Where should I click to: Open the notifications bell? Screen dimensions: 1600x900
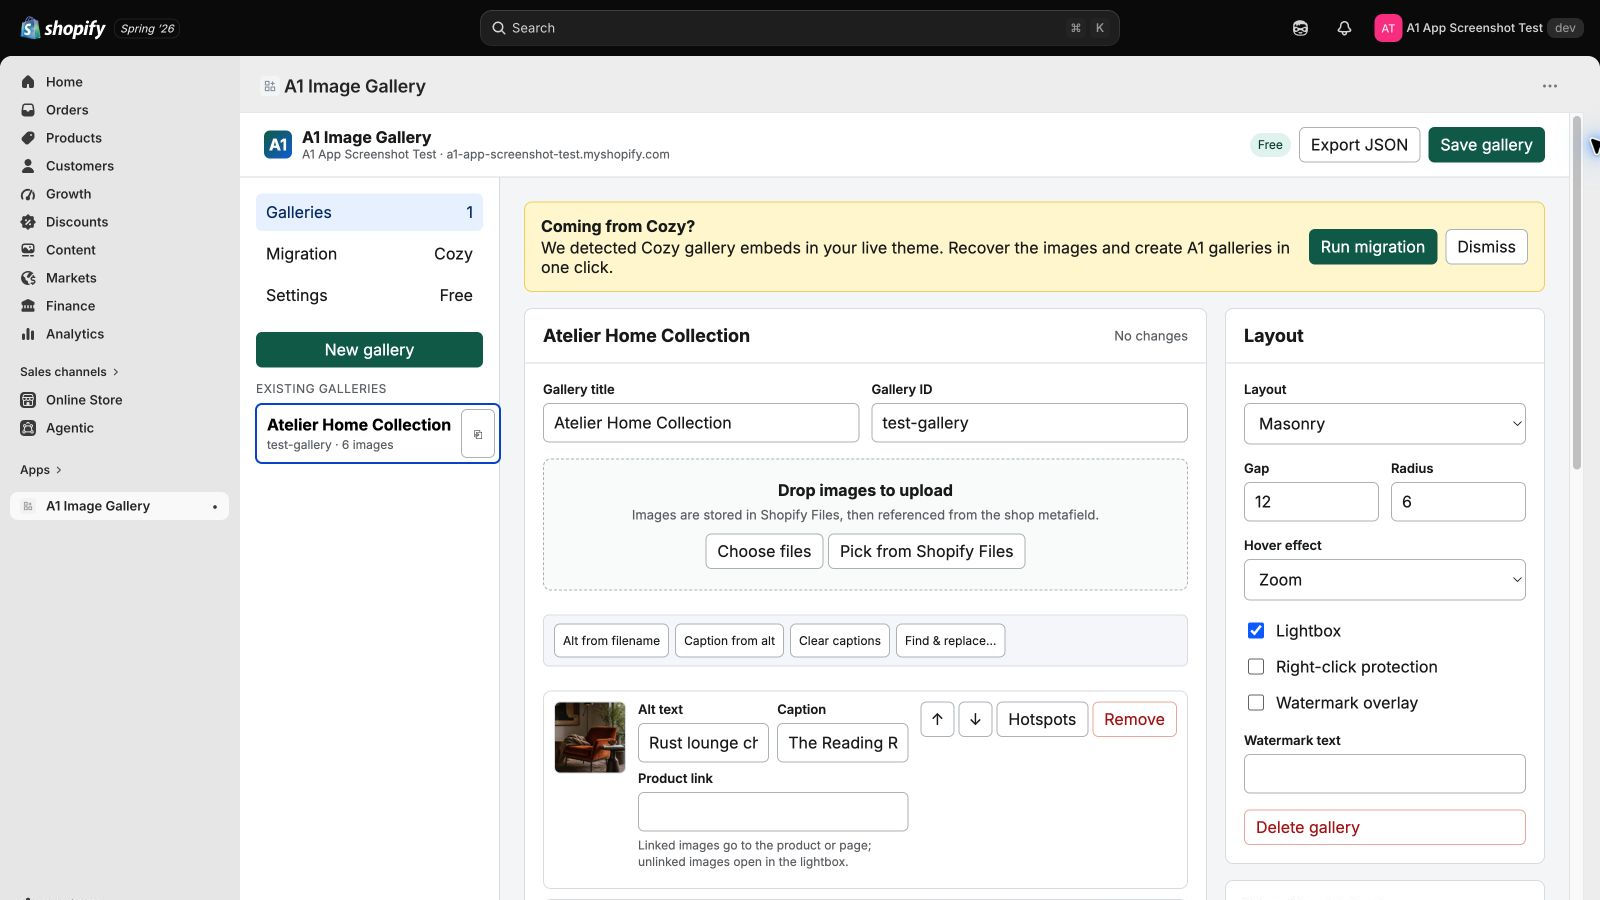point(1344,28)
